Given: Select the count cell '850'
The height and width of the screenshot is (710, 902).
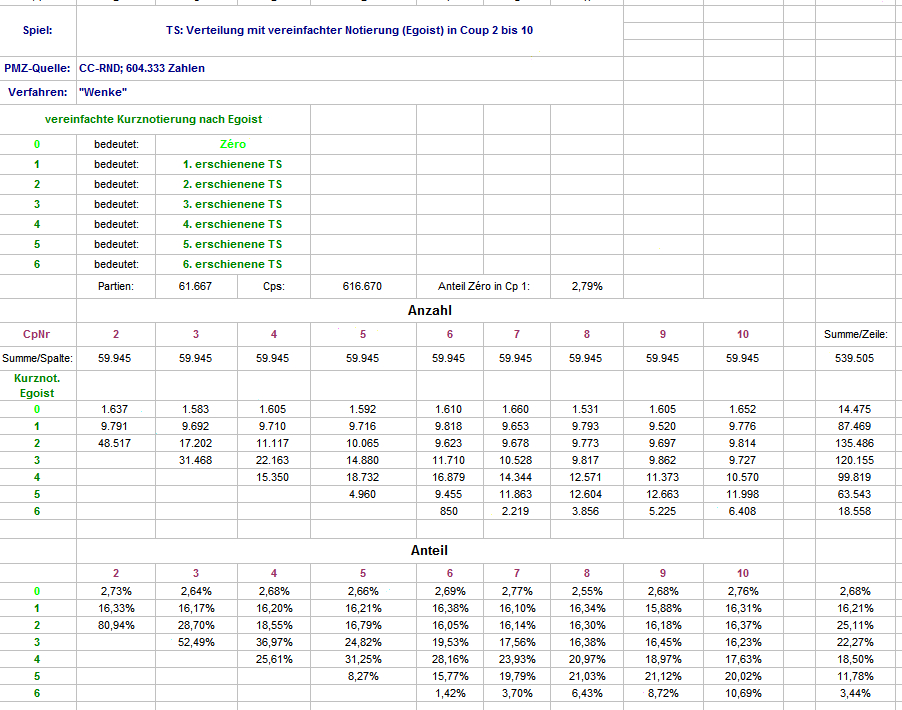Looking at the screenshot, I should coord(449,511).
